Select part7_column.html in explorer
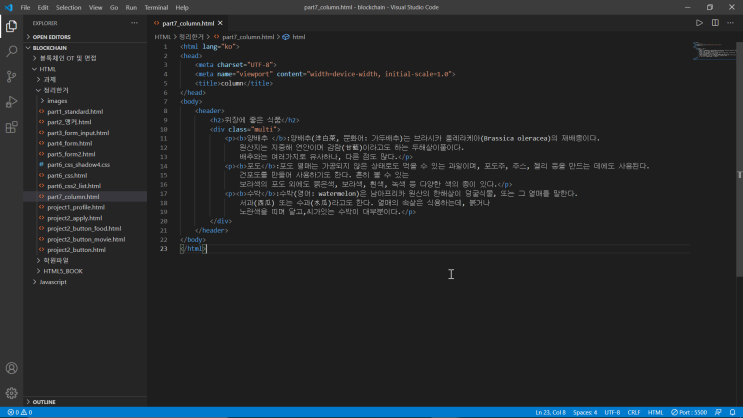 click(85, 197)
